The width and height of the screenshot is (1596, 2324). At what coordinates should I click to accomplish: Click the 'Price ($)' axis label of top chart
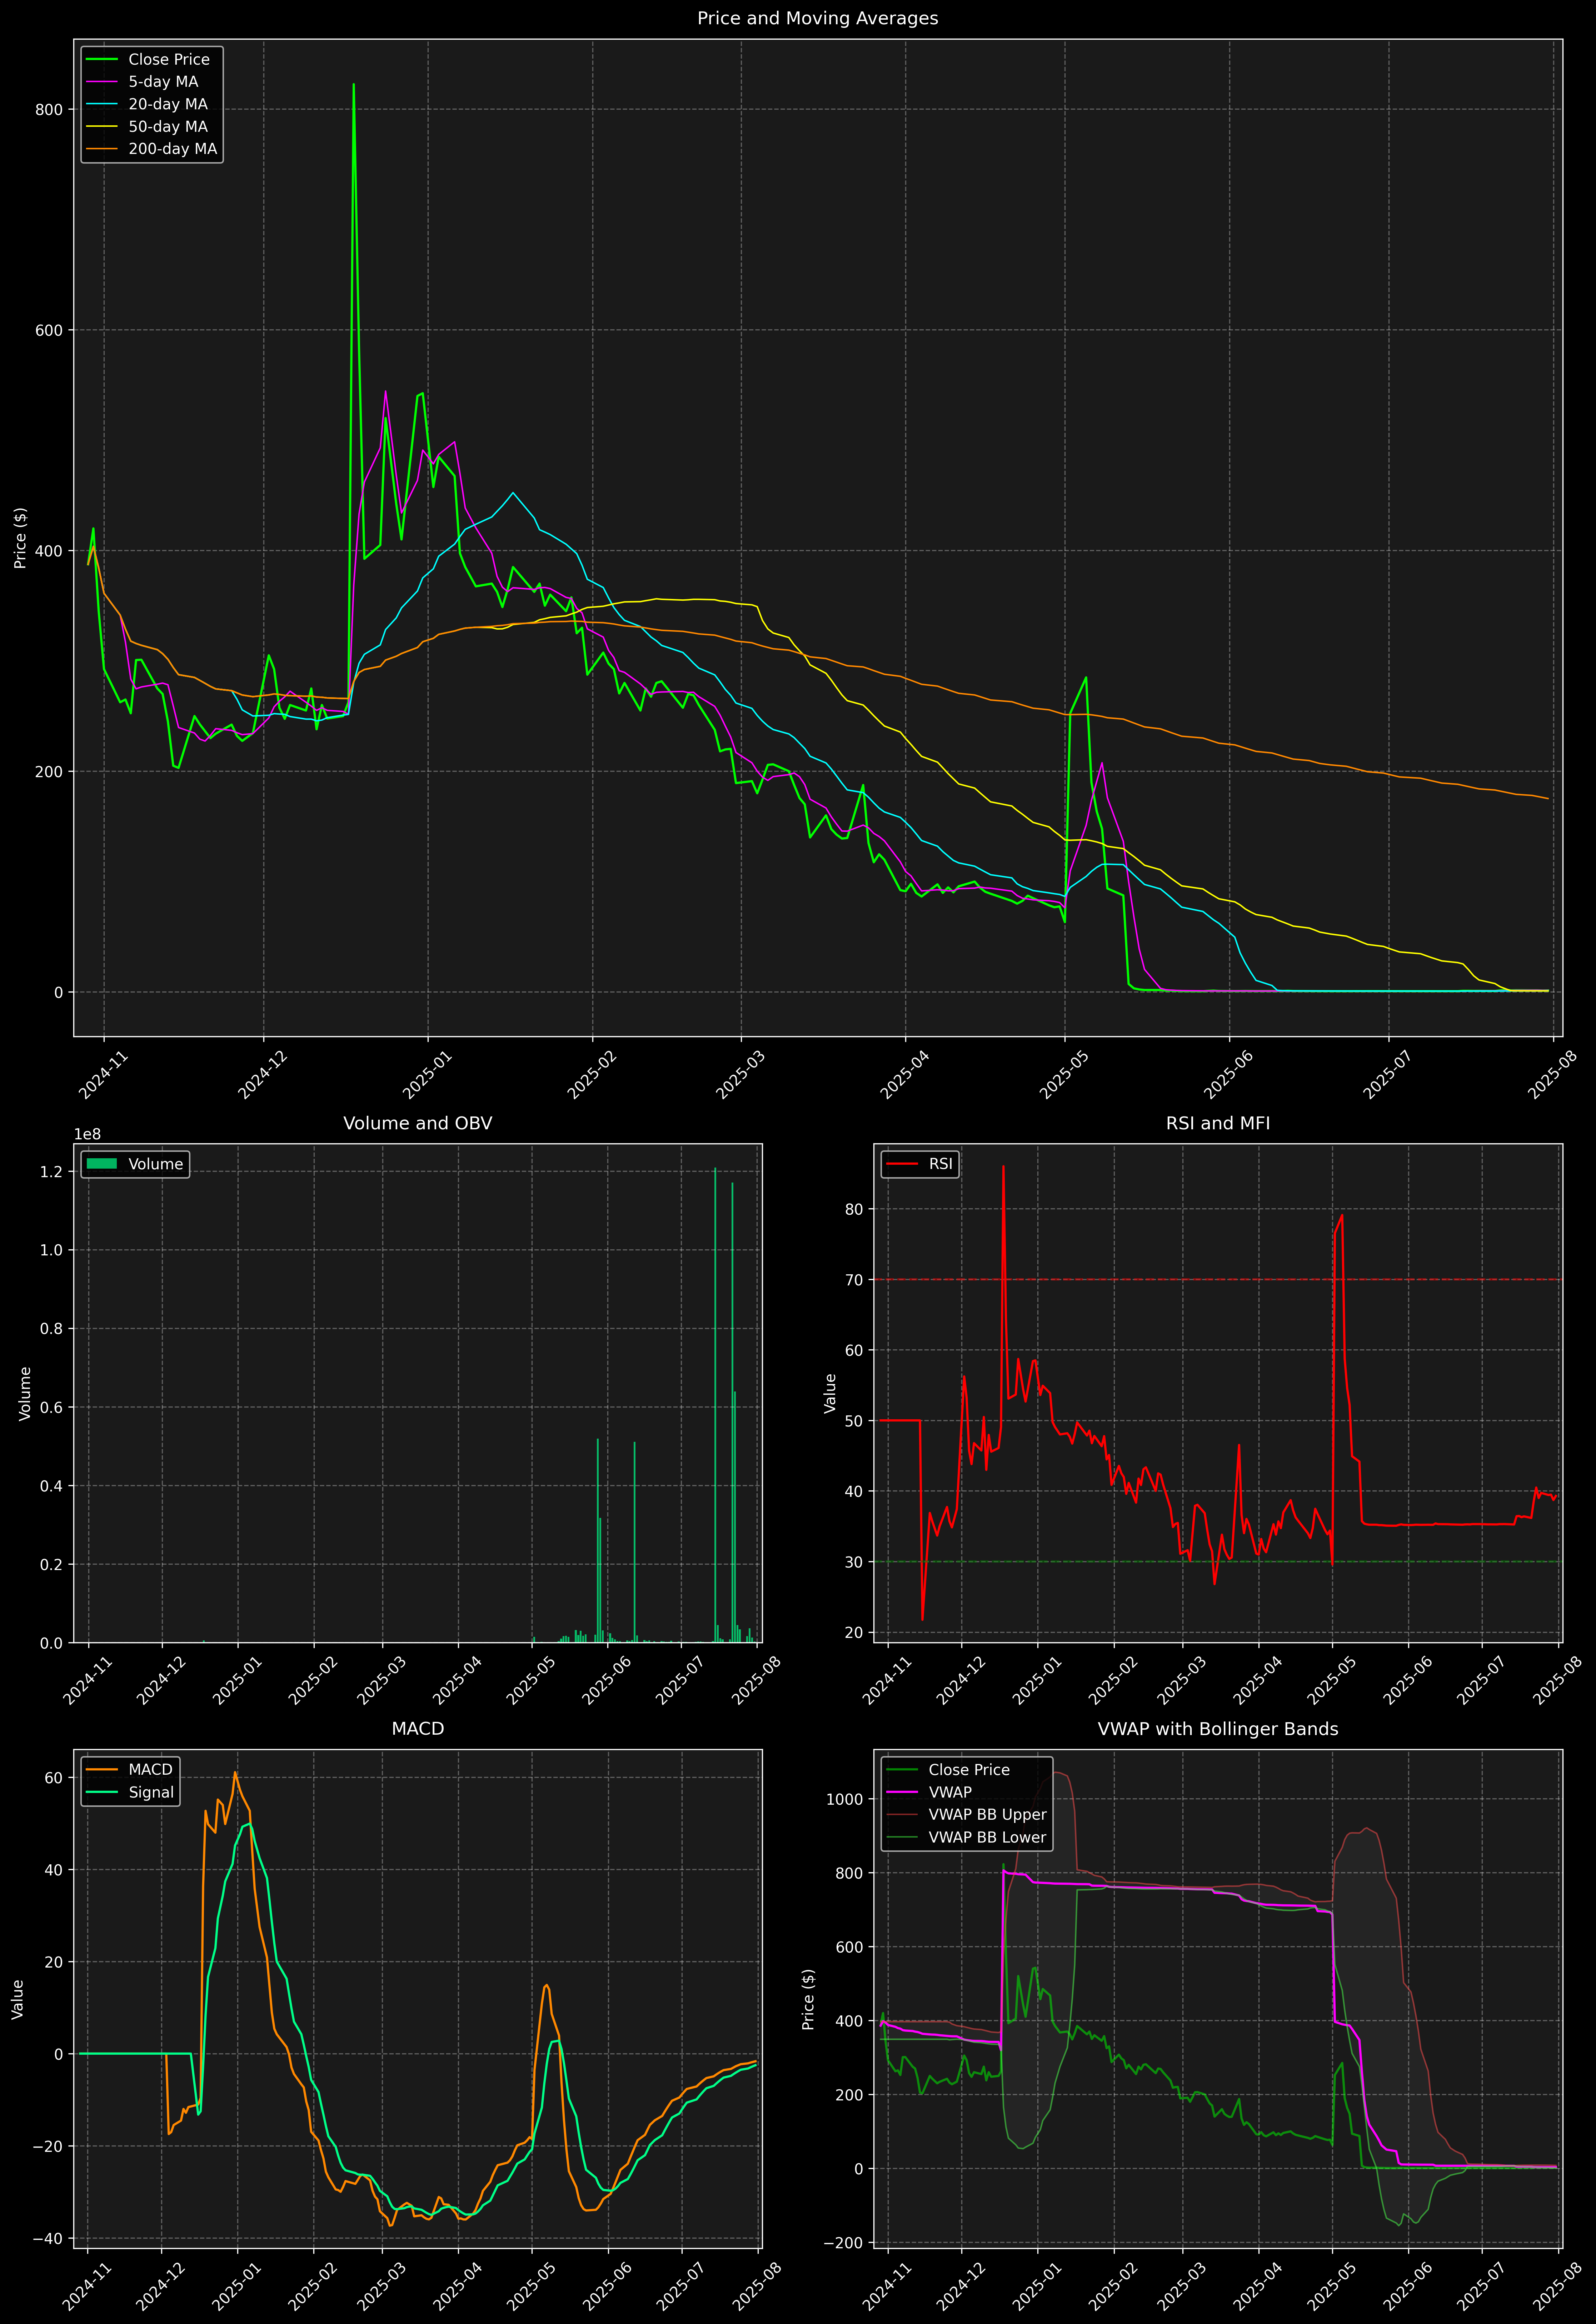point(20,538)
